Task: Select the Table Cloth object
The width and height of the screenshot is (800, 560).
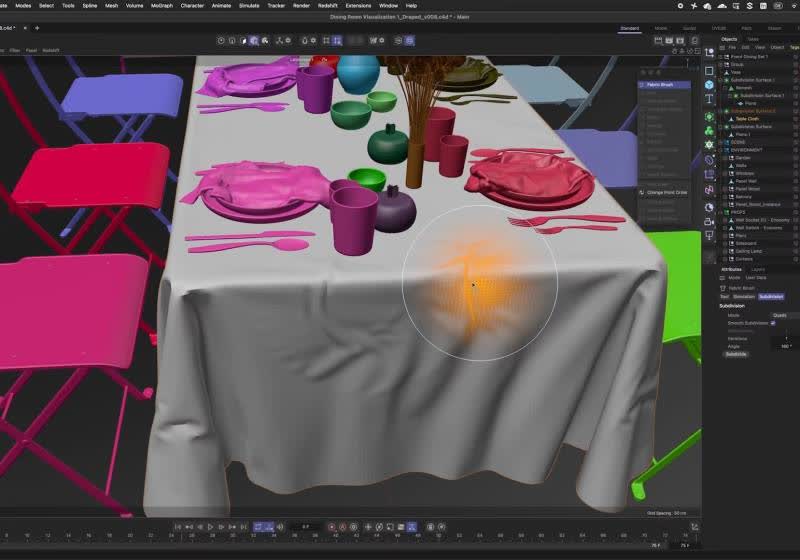Action: point(747,119)
